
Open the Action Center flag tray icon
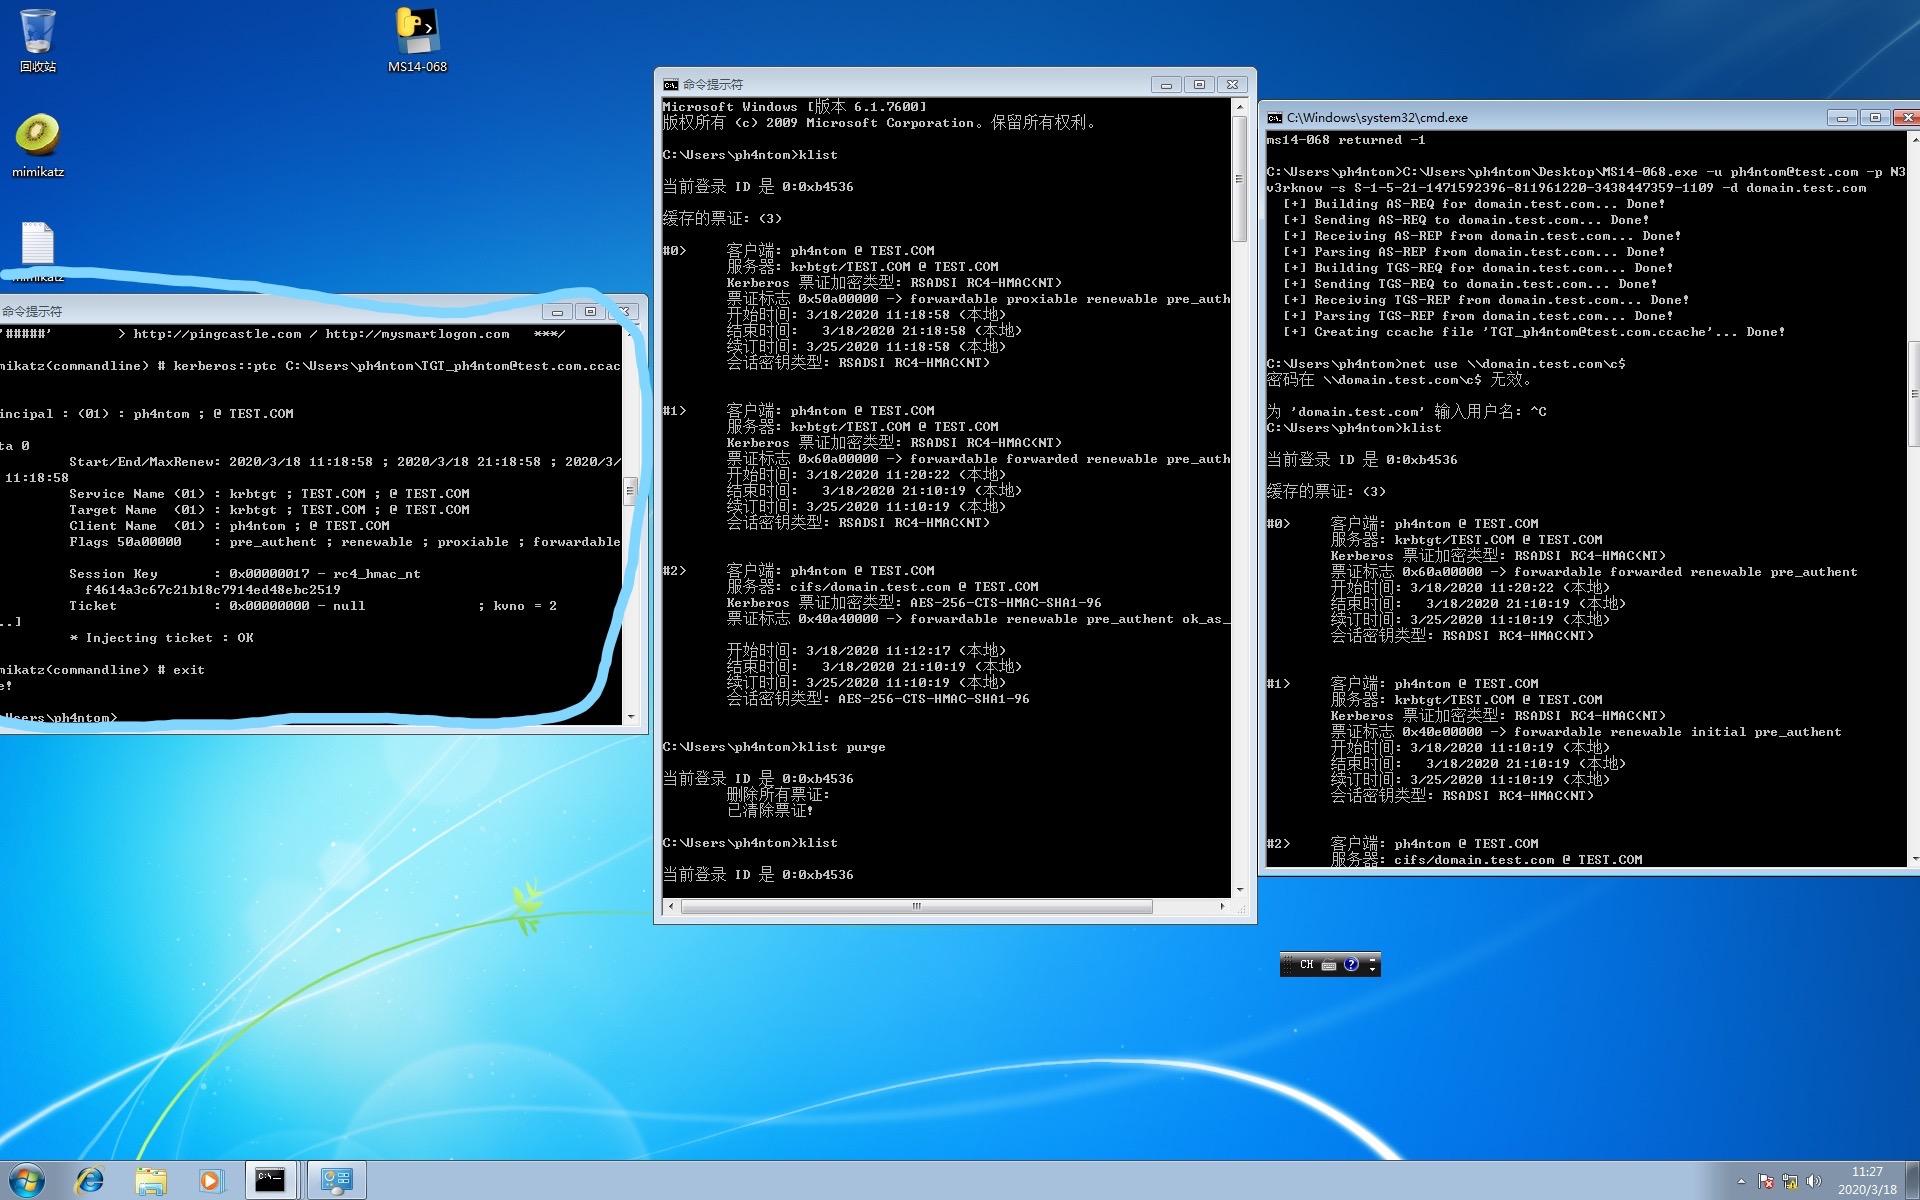point(1766,1181)
